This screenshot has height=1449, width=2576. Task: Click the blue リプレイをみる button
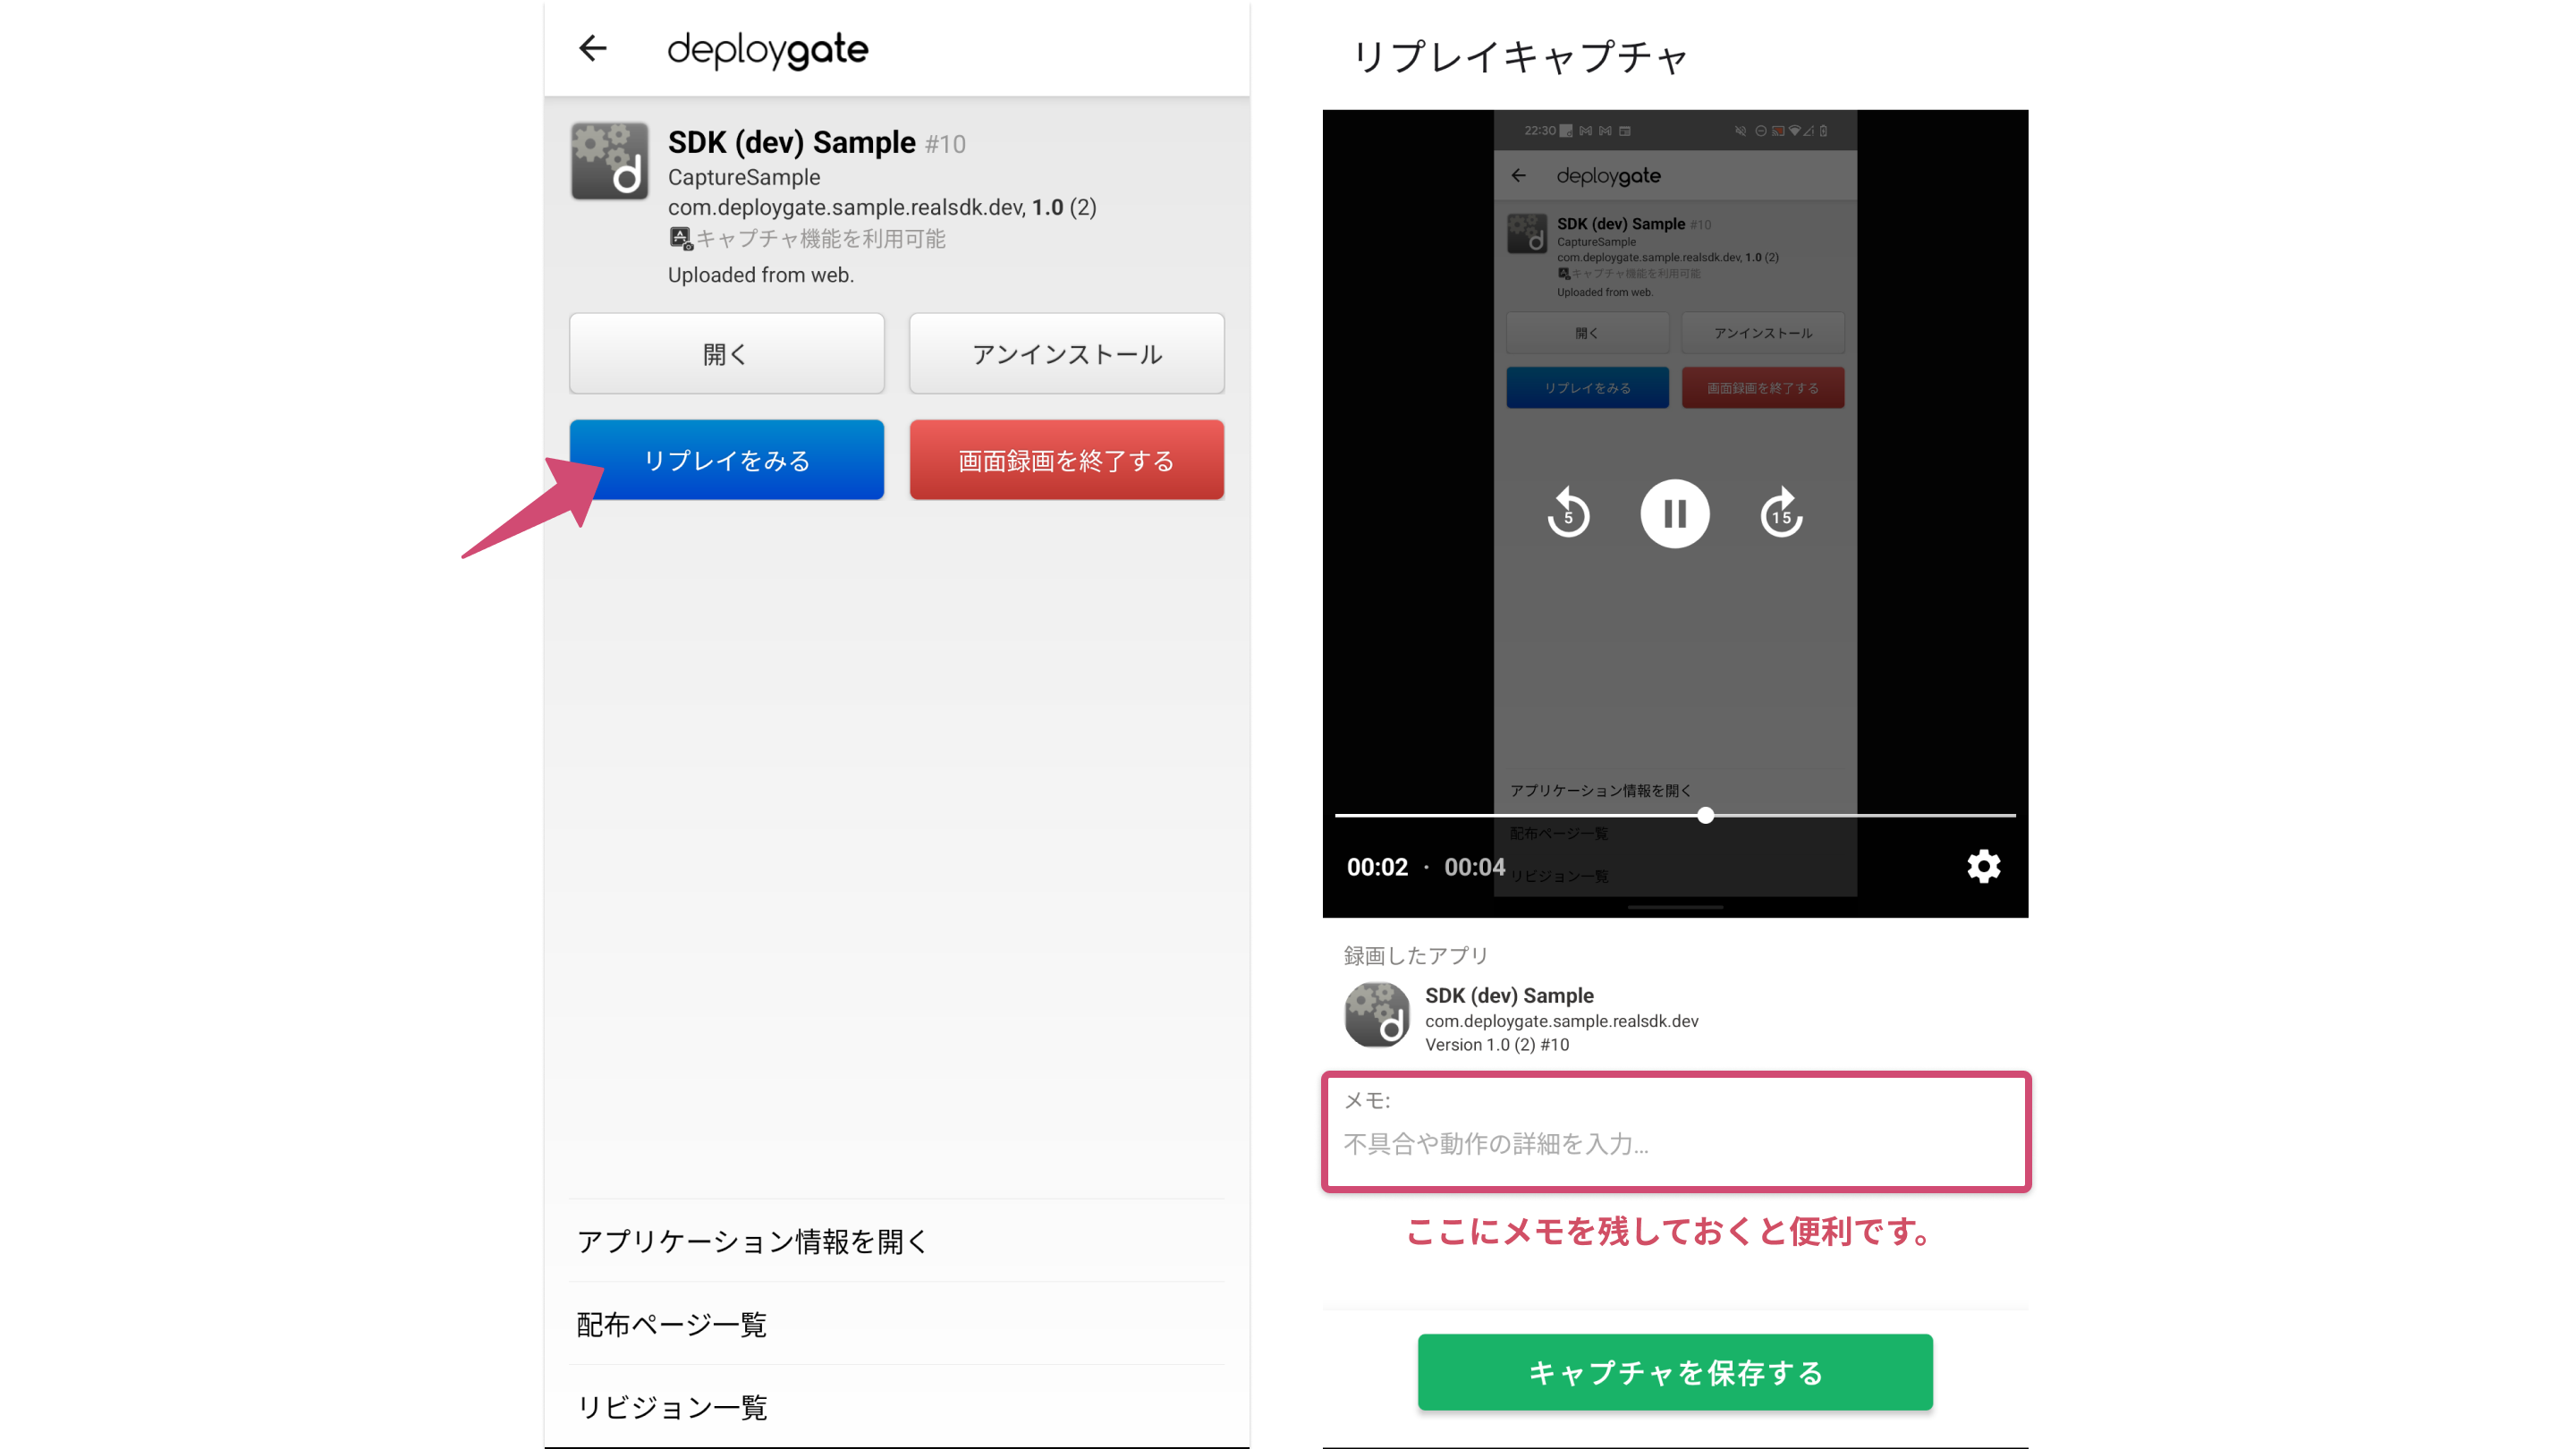point(727,460)
